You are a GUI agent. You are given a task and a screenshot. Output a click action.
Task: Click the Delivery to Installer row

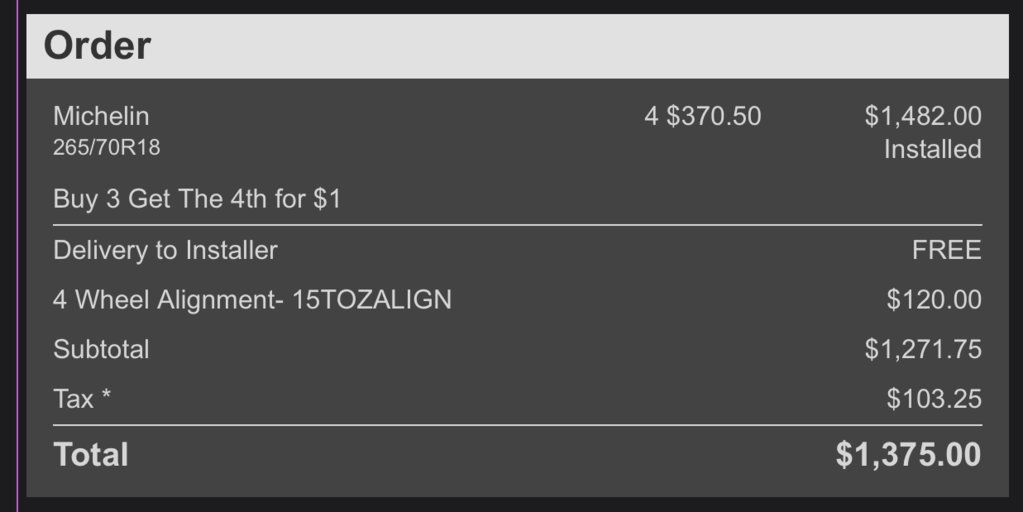click(x=517, y=250)
